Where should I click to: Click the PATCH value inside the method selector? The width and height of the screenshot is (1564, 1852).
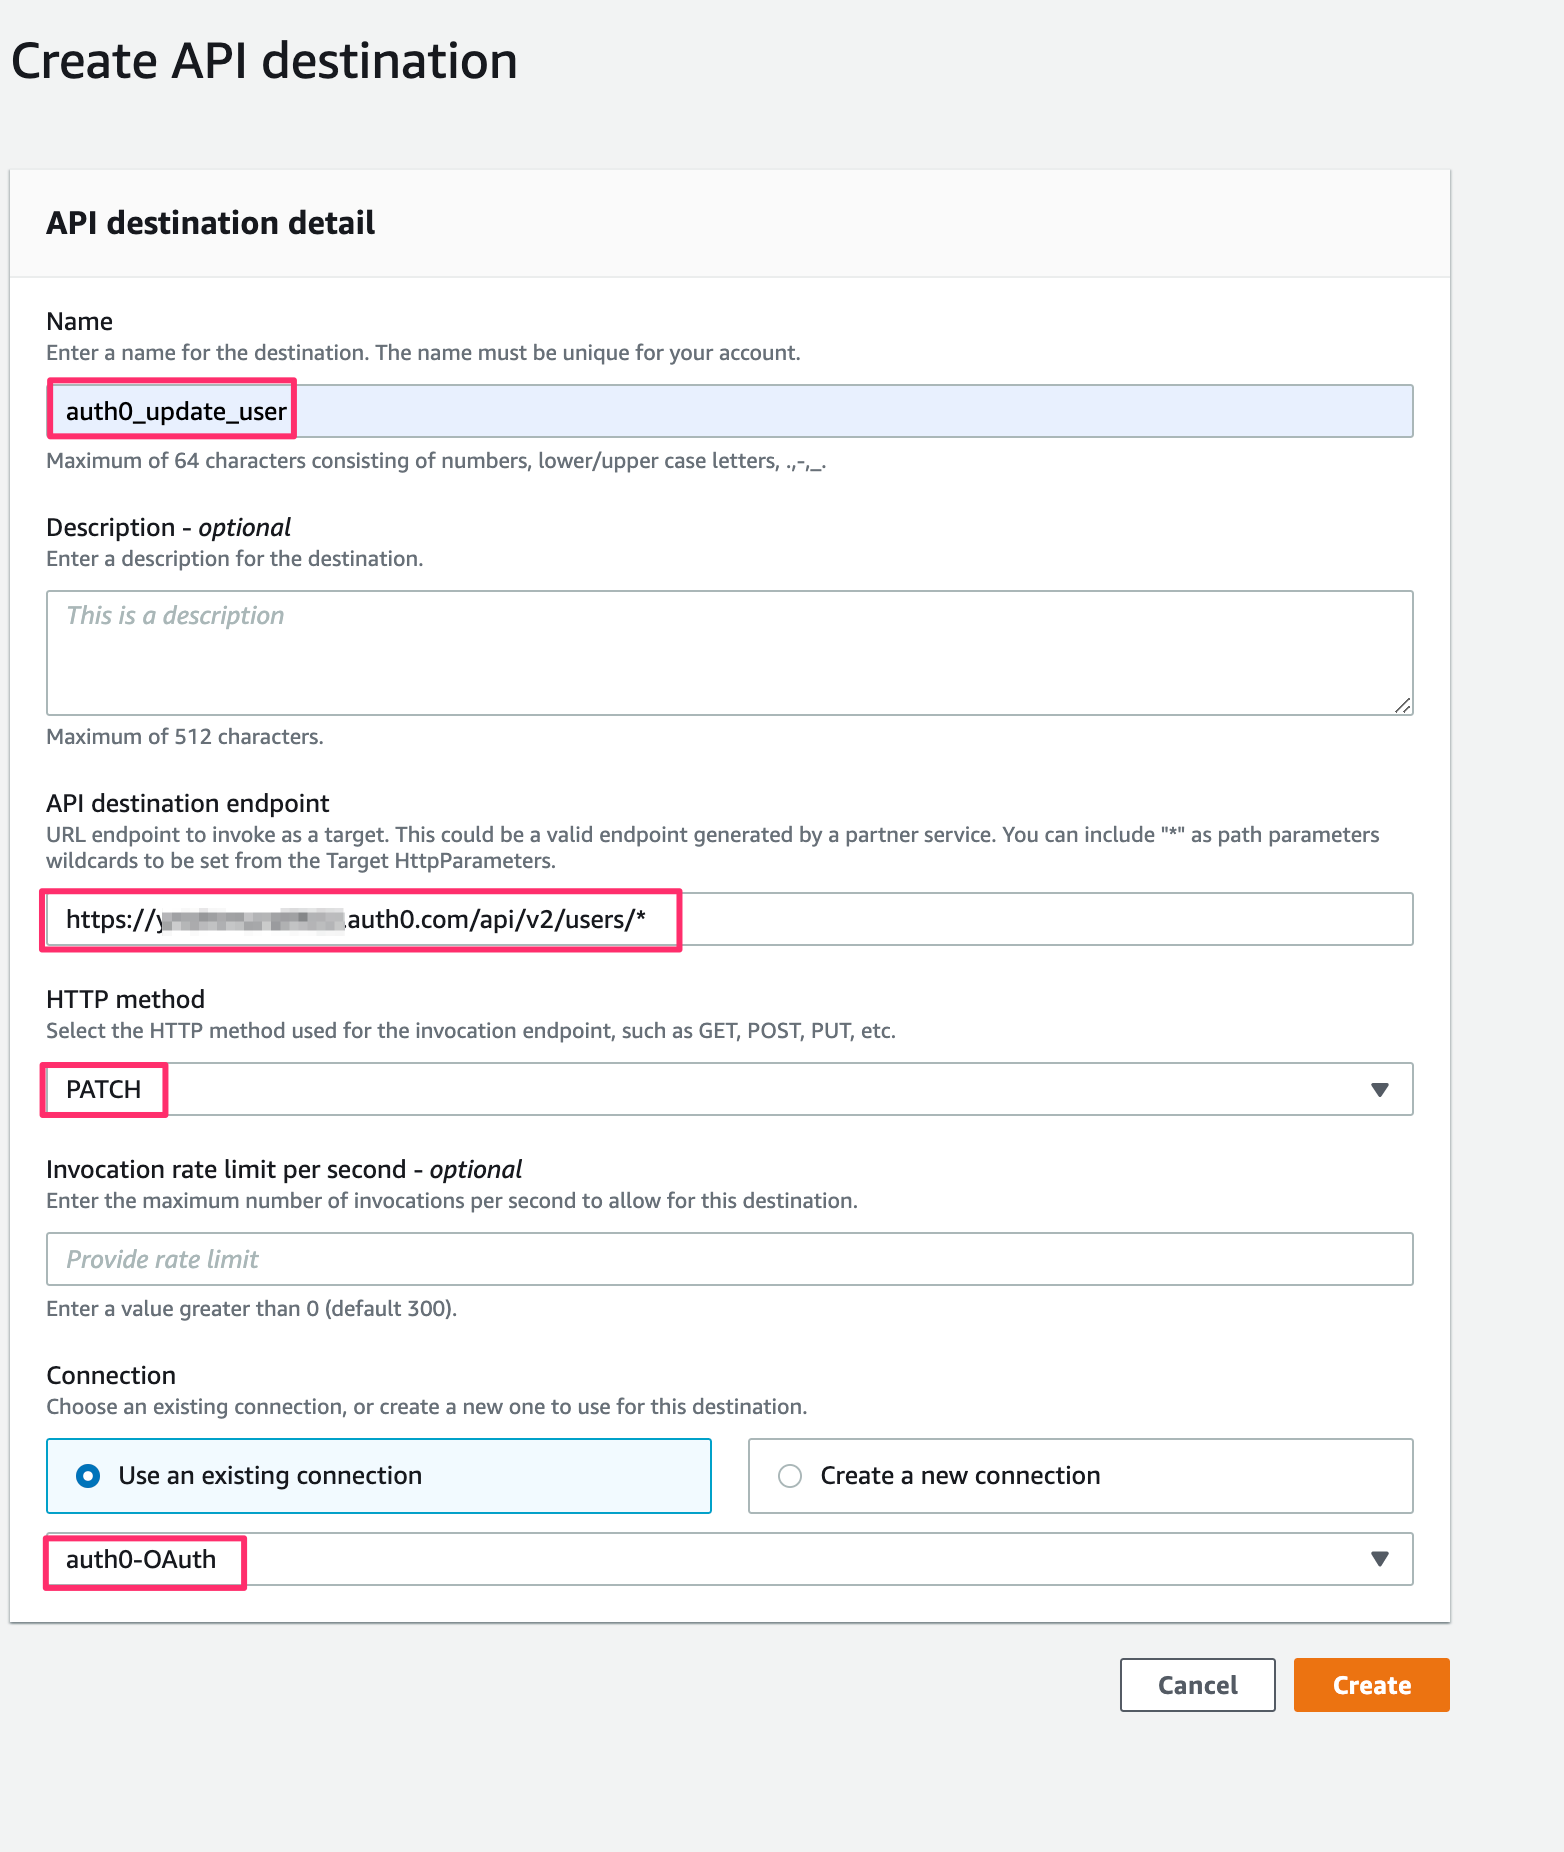click(x=103, y=1089)
